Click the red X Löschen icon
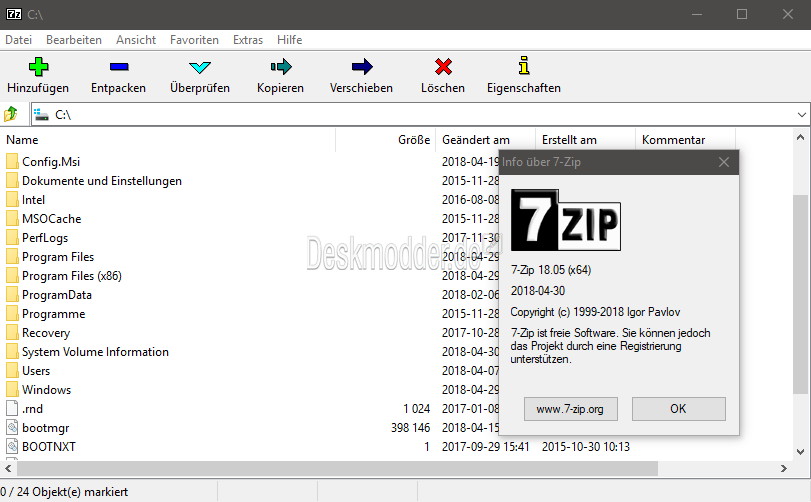The height and width of the screenshot is (502, 811). click(x=443, y=67)
